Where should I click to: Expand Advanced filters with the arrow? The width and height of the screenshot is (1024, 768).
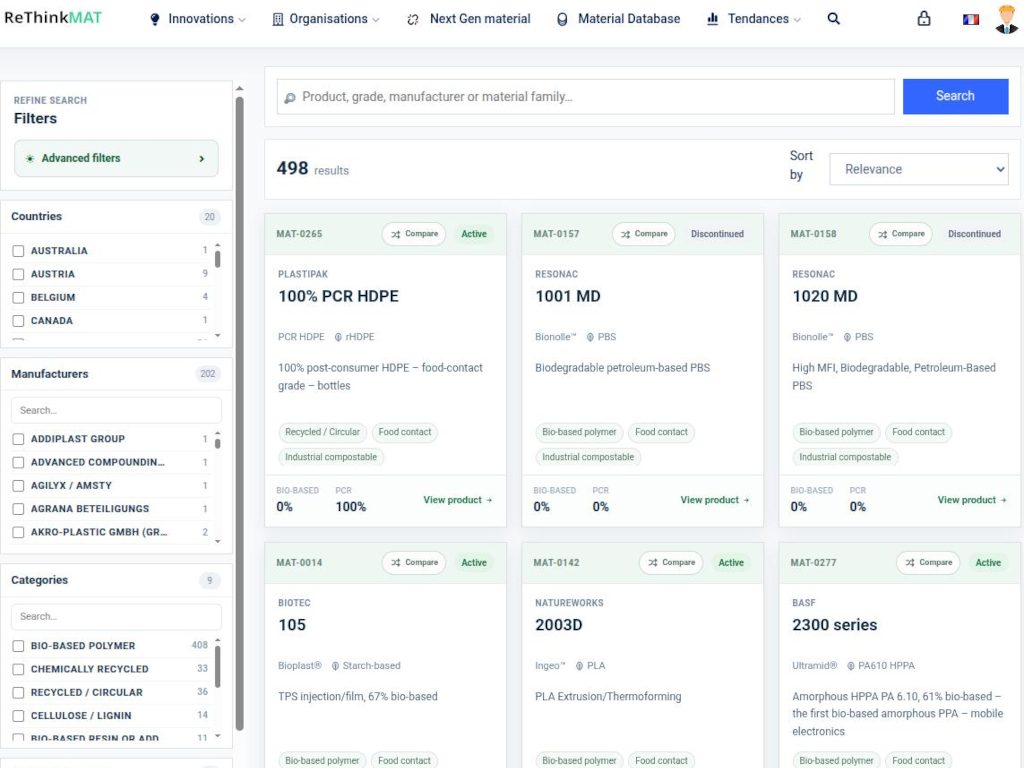(202, 159)
